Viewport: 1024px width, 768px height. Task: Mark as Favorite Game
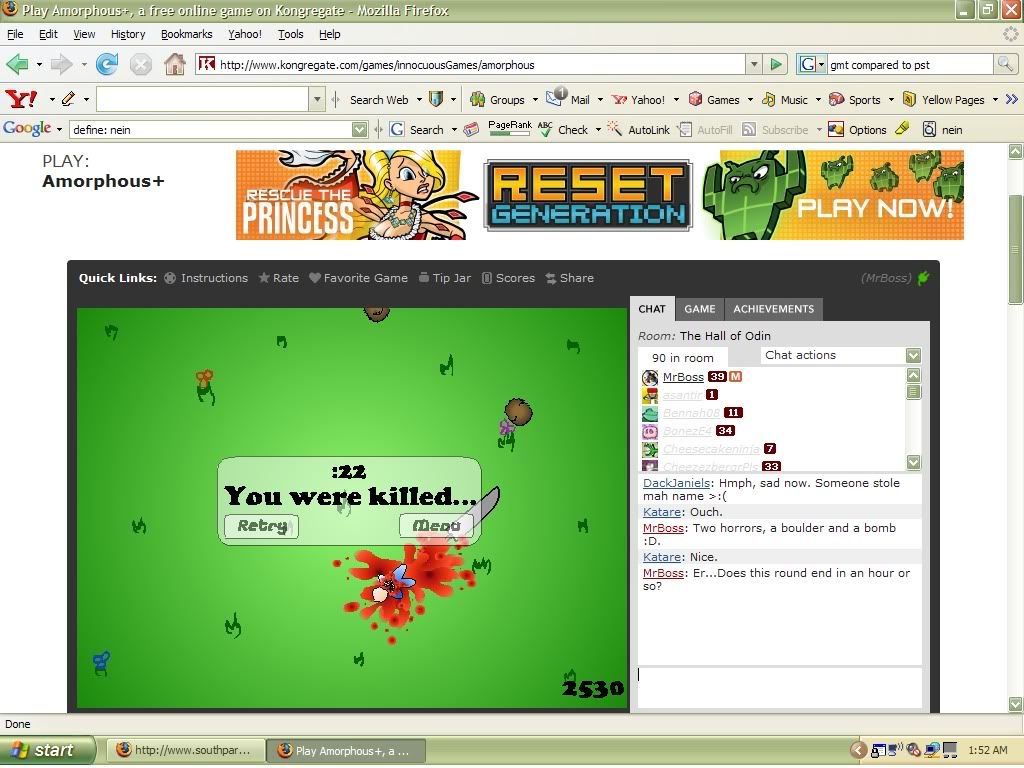click(358, 278)
